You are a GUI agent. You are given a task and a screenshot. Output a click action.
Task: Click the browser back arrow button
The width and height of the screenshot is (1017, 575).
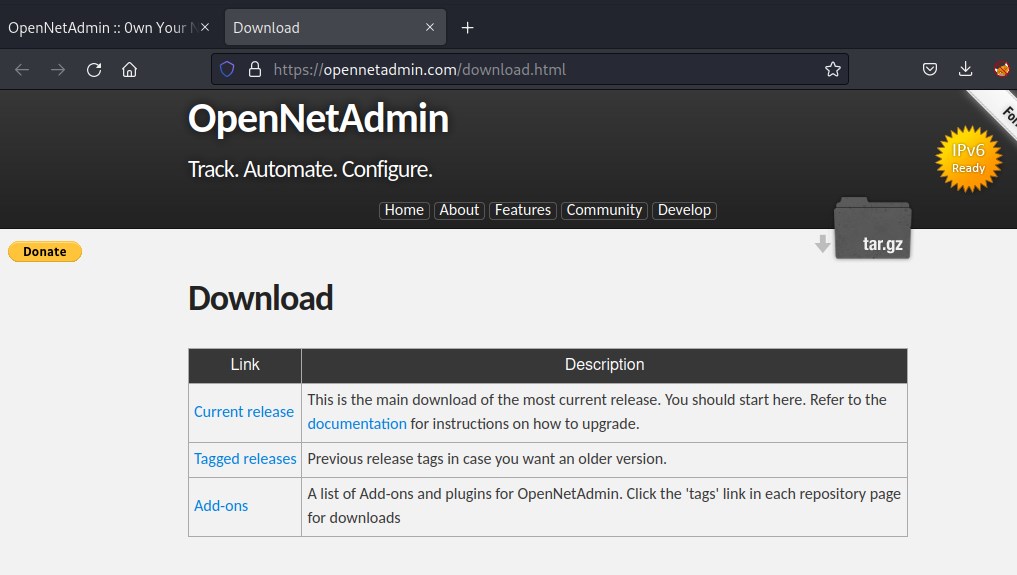22,69
